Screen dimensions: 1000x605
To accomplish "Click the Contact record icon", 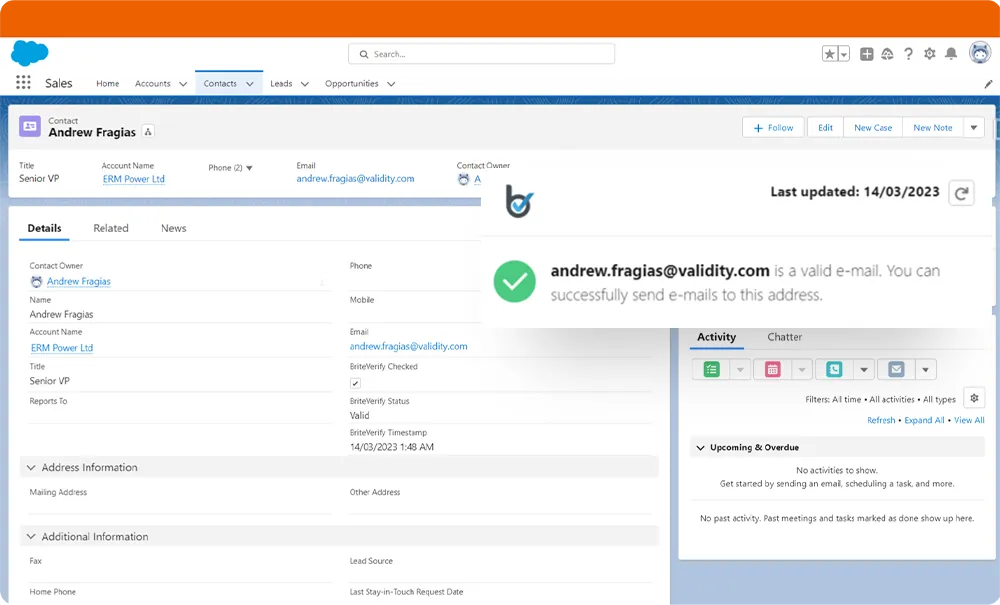I will (x=30, y=126).
